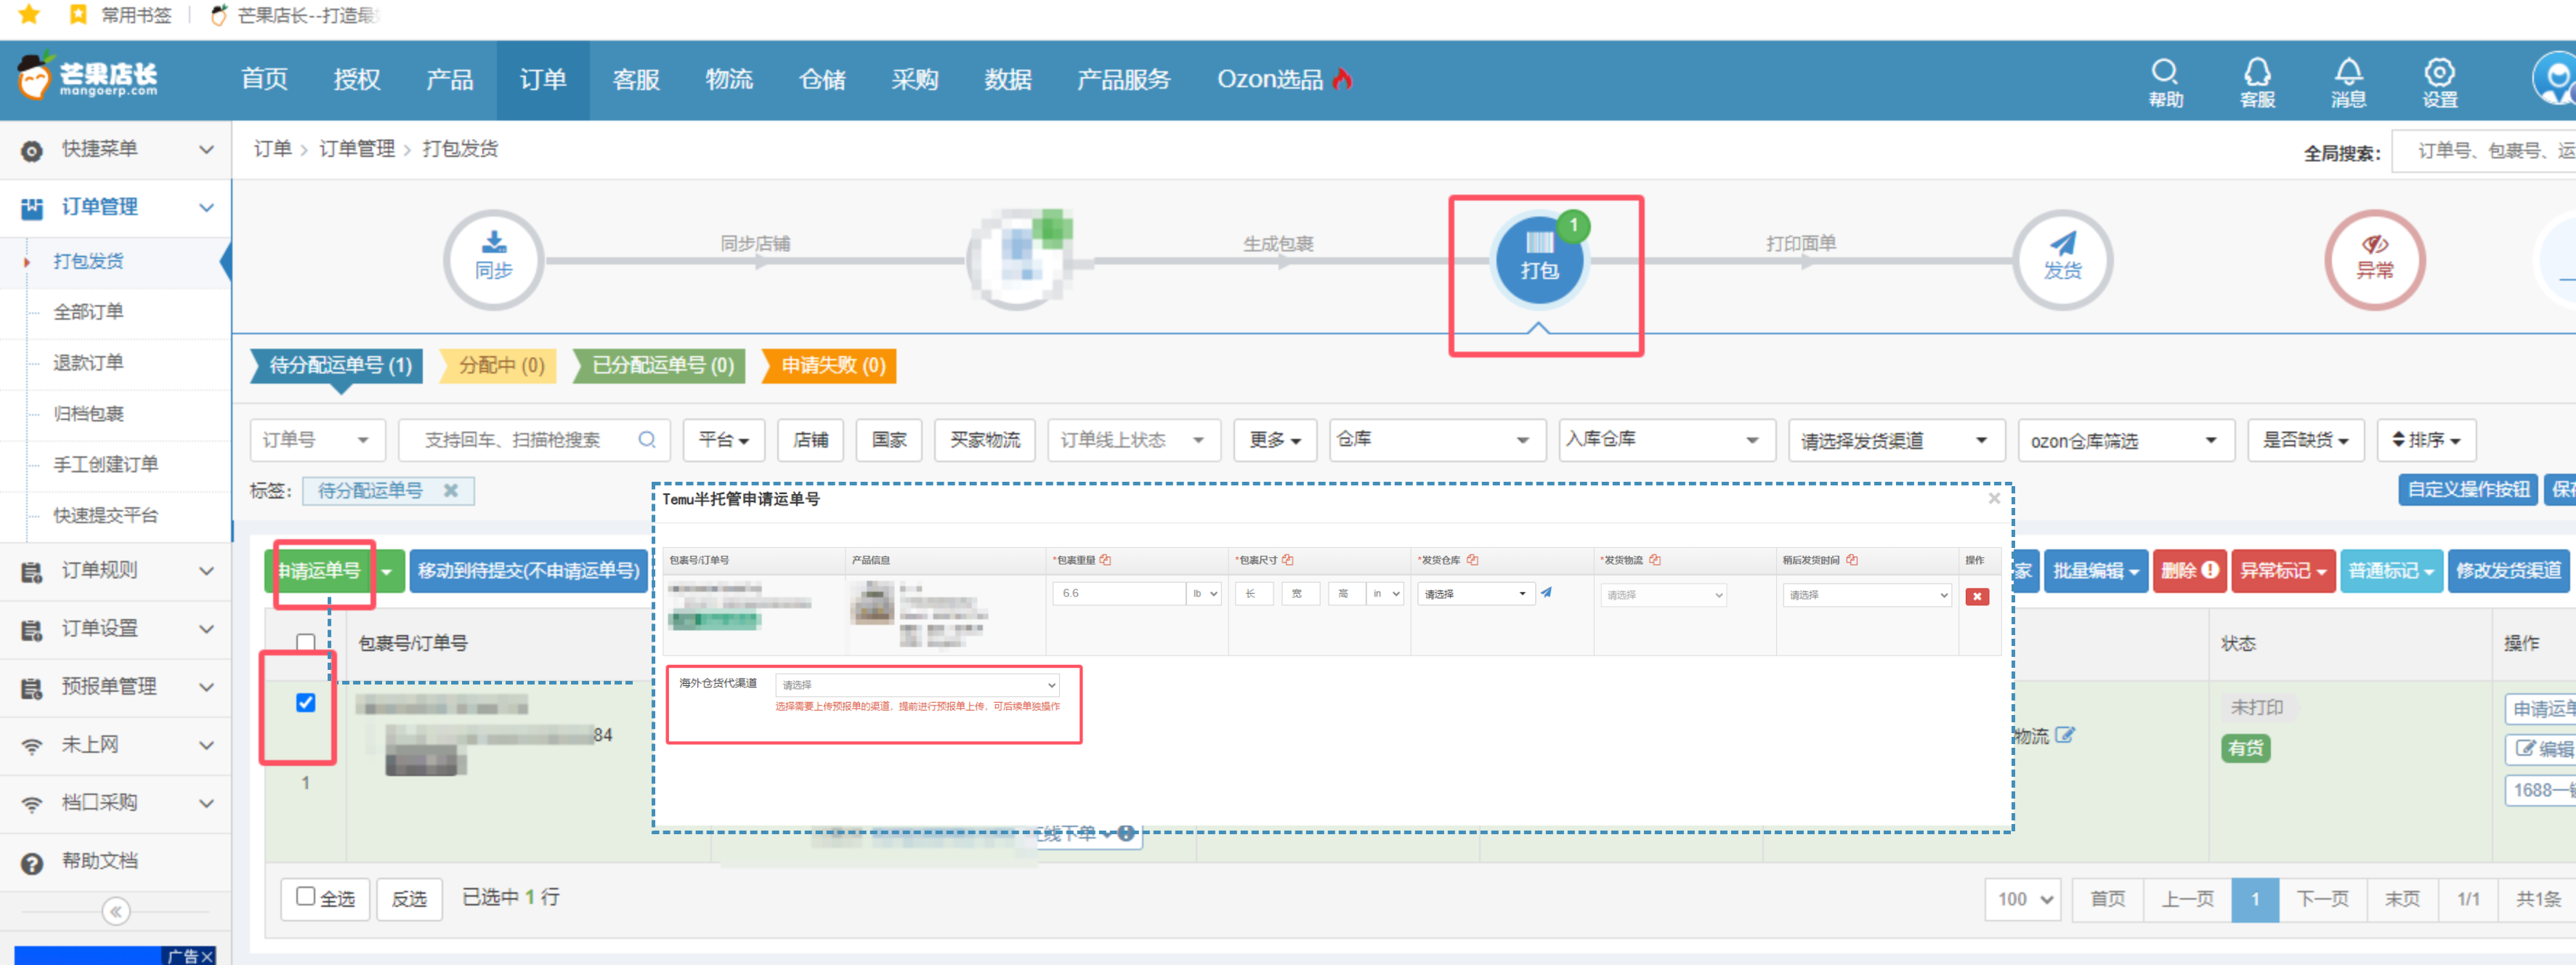Open the 物流 top menu

pos(729,79)
